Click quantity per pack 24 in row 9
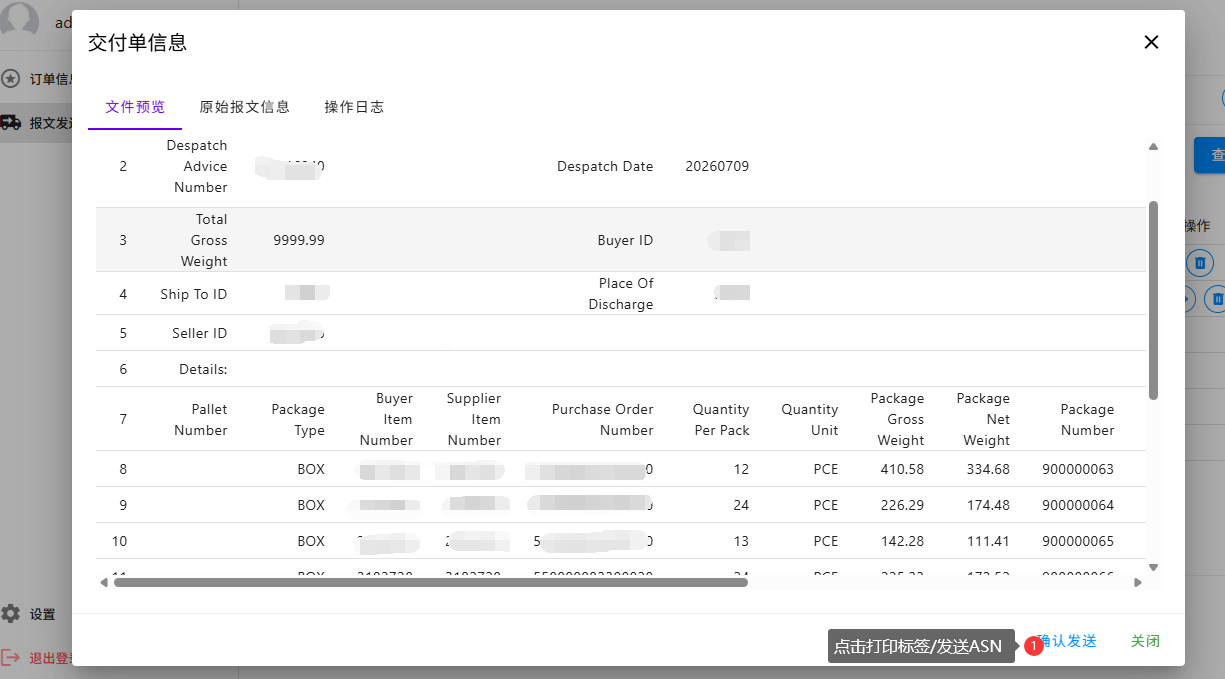The image size is (1225, 679). [741, 505]
